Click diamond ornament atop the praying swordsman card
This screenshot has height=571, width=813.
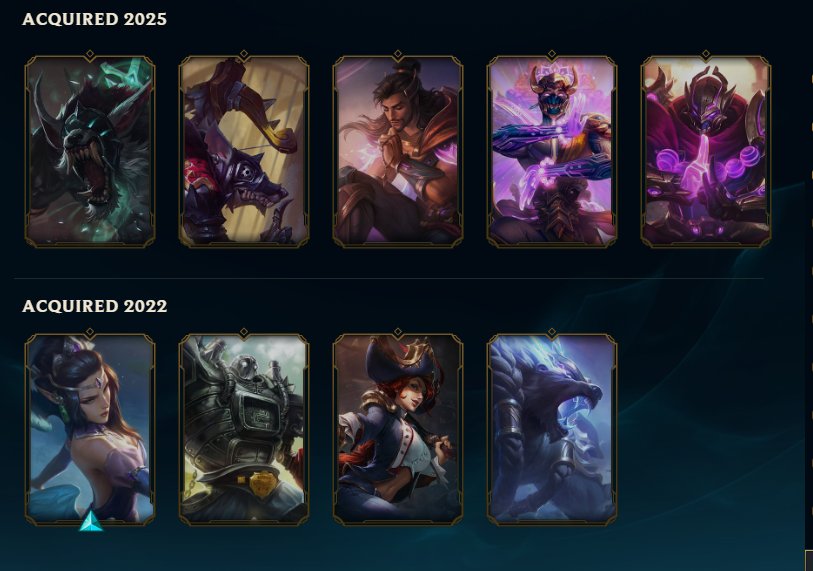pyautogui.click(x=398, y=54)
